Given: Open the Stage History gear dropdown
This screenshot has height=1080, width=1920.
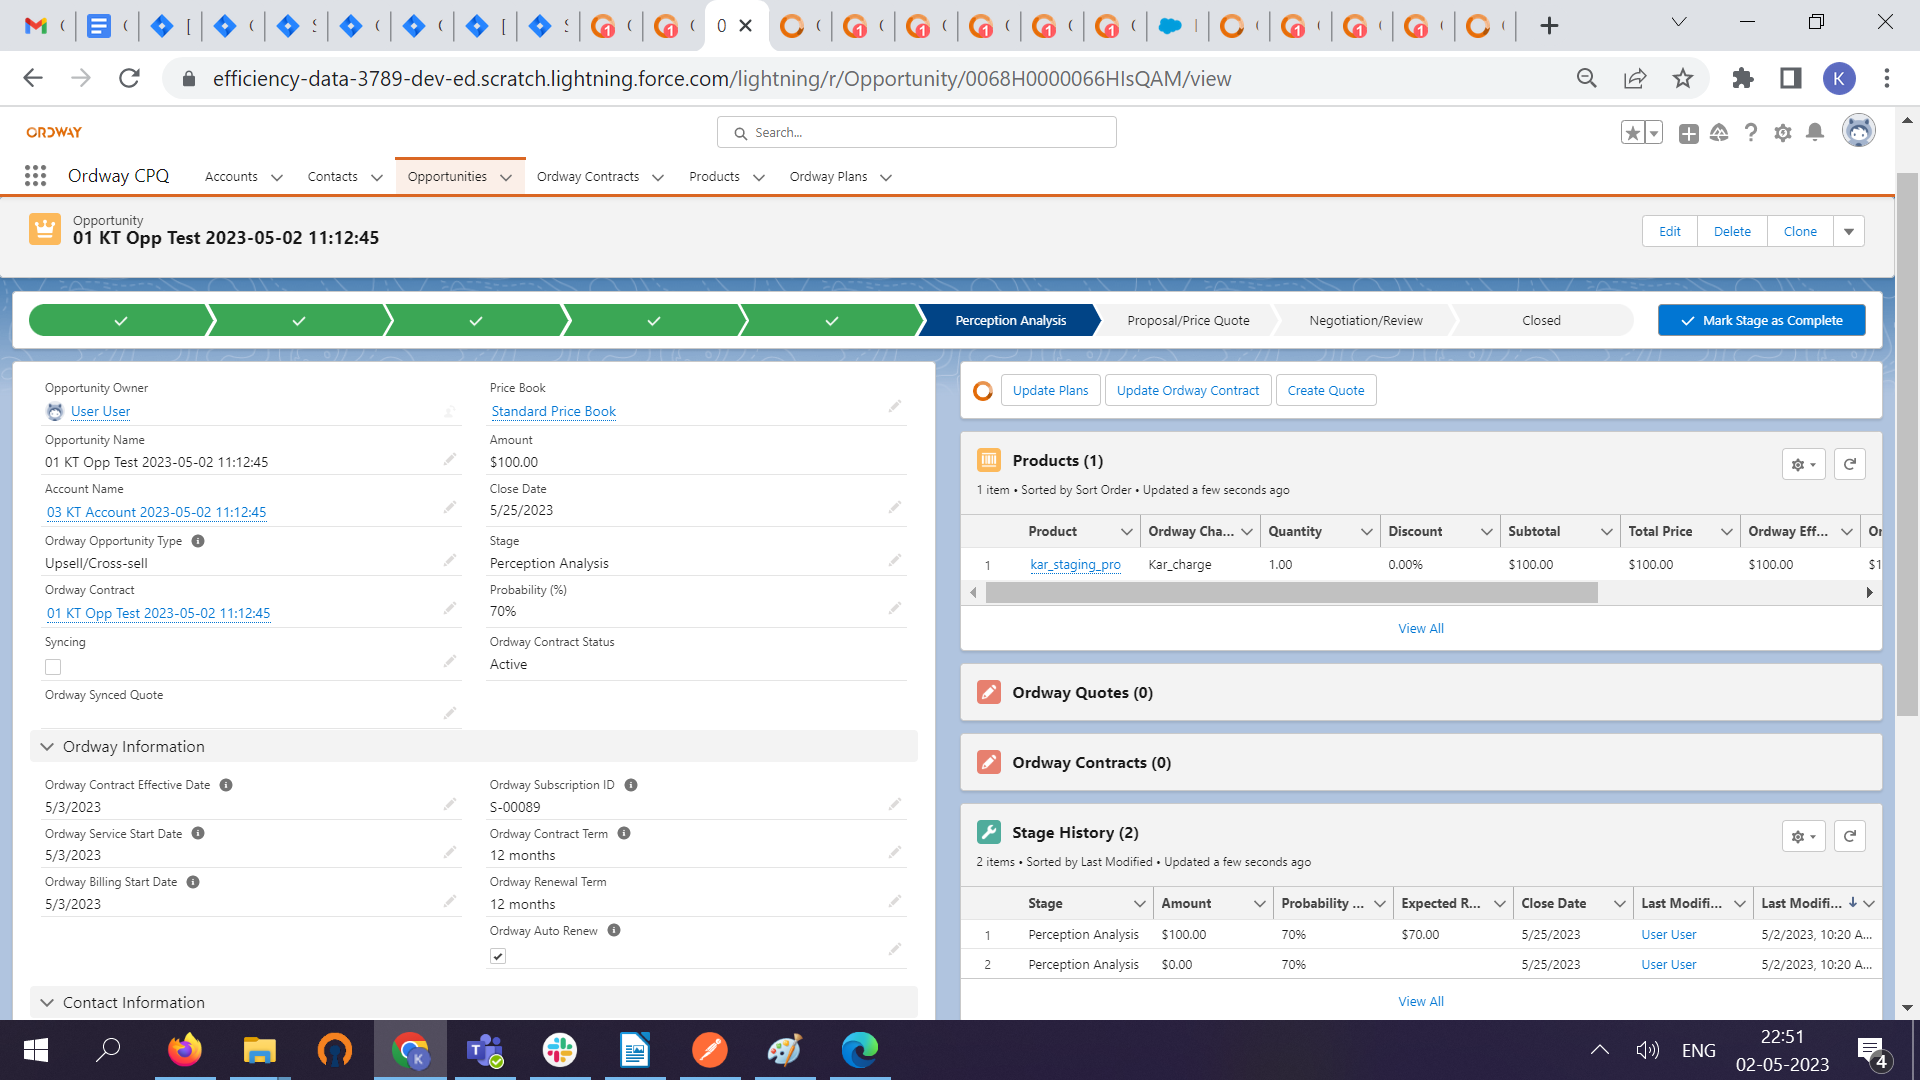Looking at the screenshot, I should pyautogui.click(x=1804, y=836).
